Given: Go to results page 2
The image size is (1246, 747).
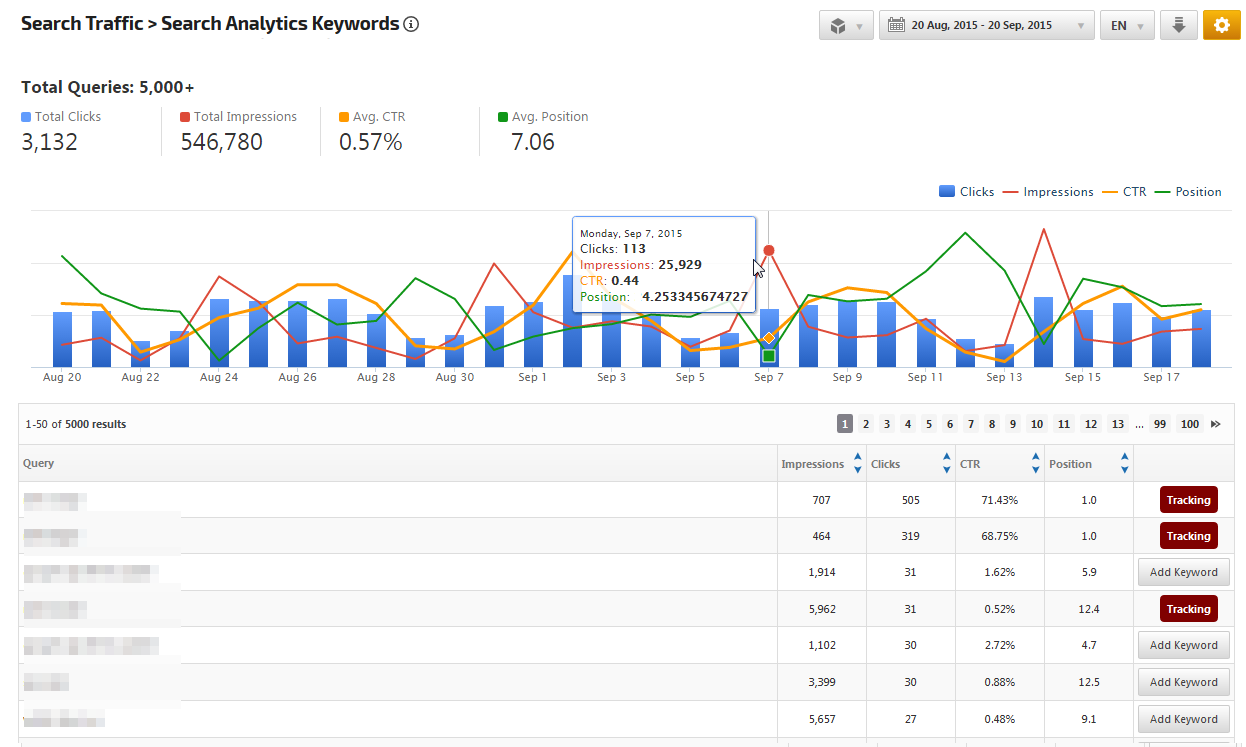Looking at the screenshot, I should point(866,424).
